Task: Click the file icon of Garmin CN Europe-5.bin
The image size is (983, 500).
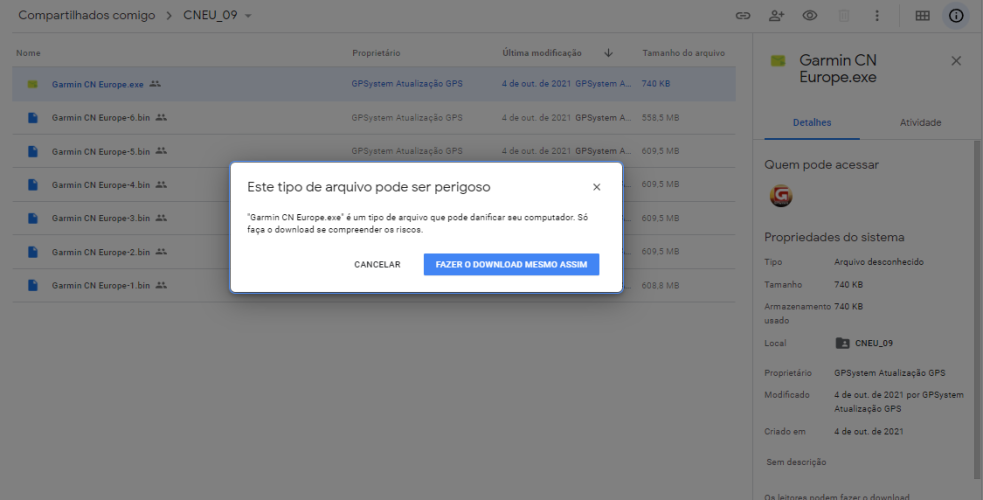Action: (x=33, y=151)
